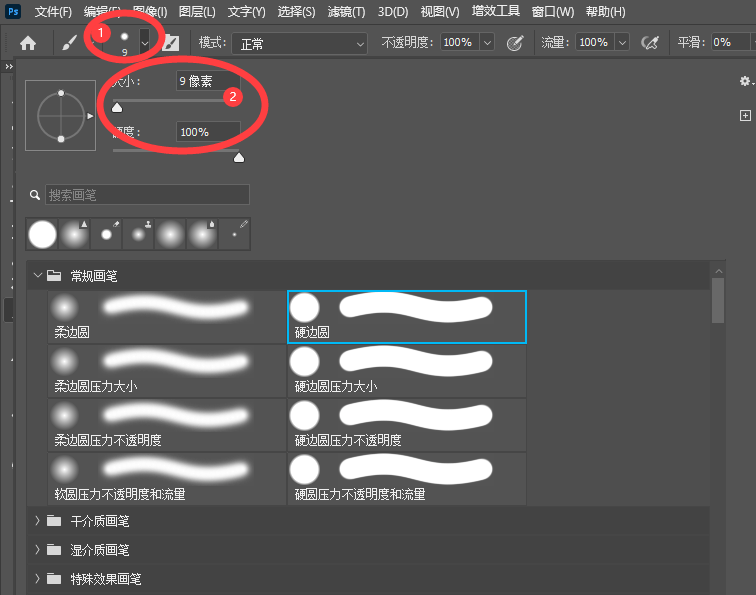Open the brush preset picker dropdown arrow
This screenshot has height=595, width=756.
click(144, 43)
